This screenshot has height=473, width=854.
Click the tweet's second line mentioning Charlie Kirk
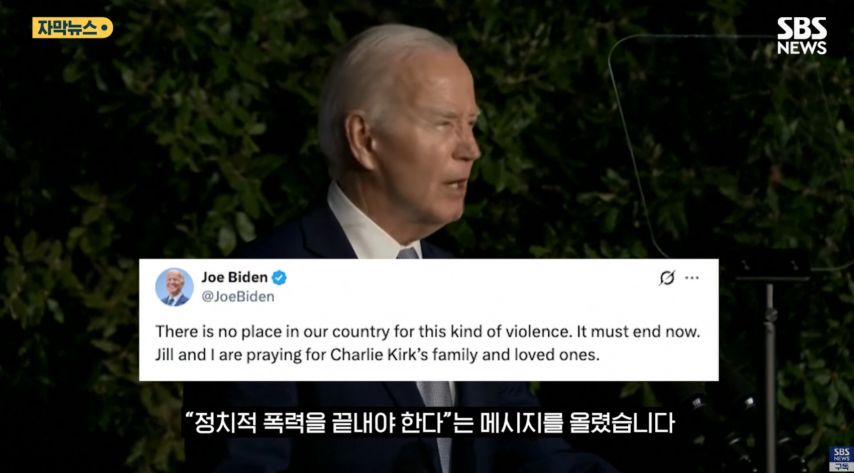click(x=377, y=355)
